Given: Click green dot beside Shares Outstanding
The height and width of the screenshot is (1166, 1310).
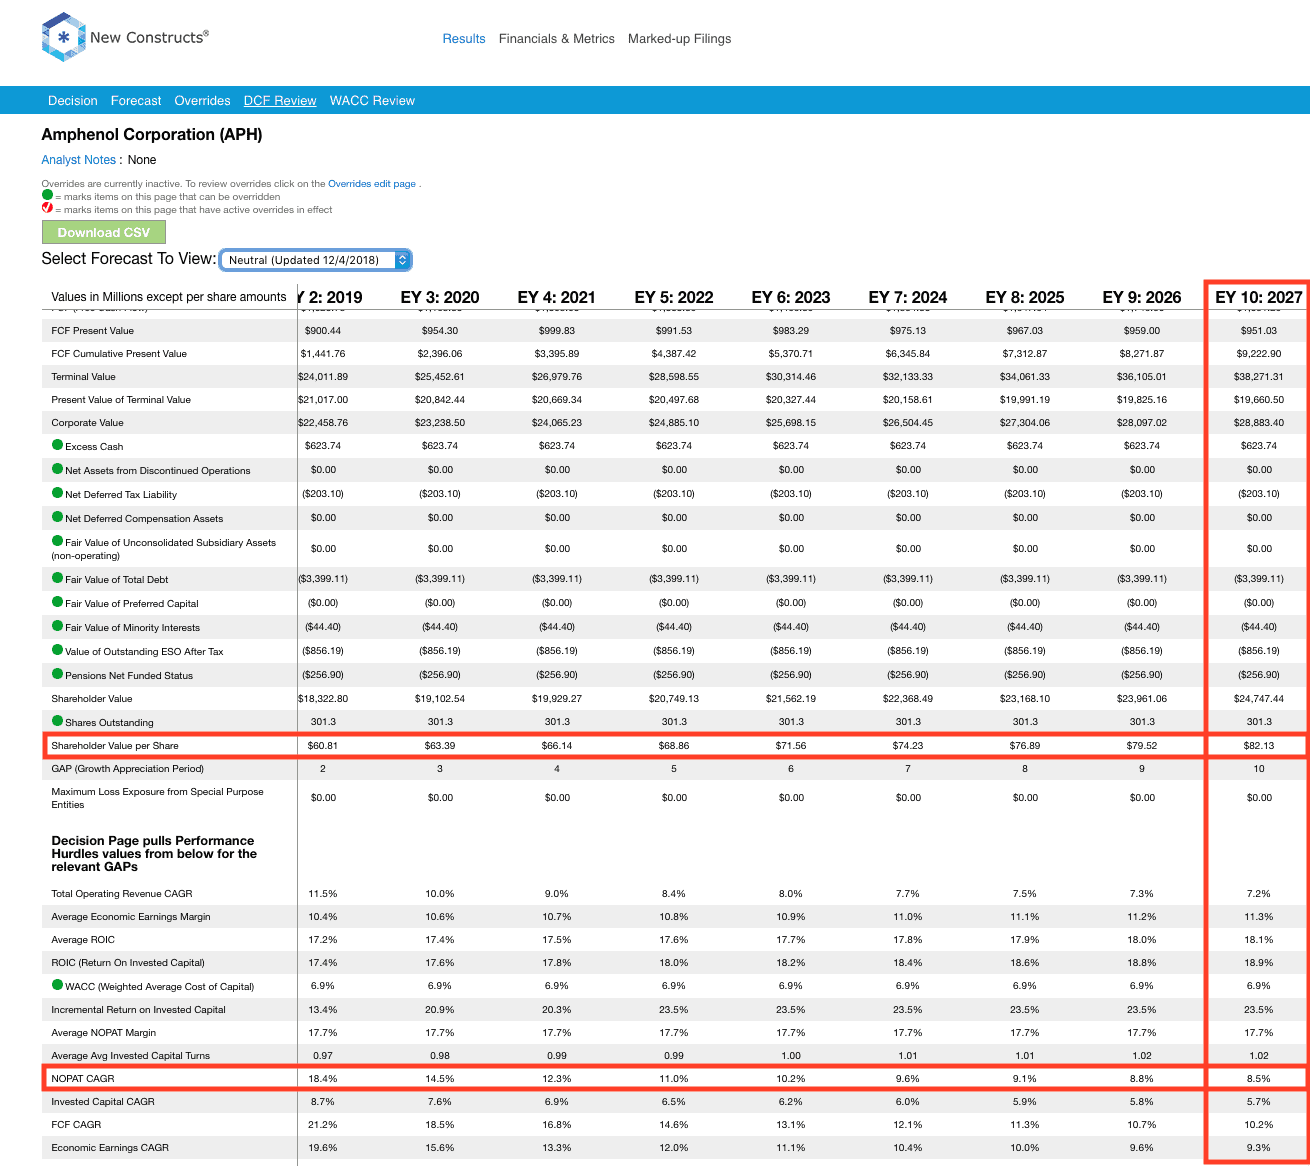Looking at the screenshot, I should pos(57,721).
